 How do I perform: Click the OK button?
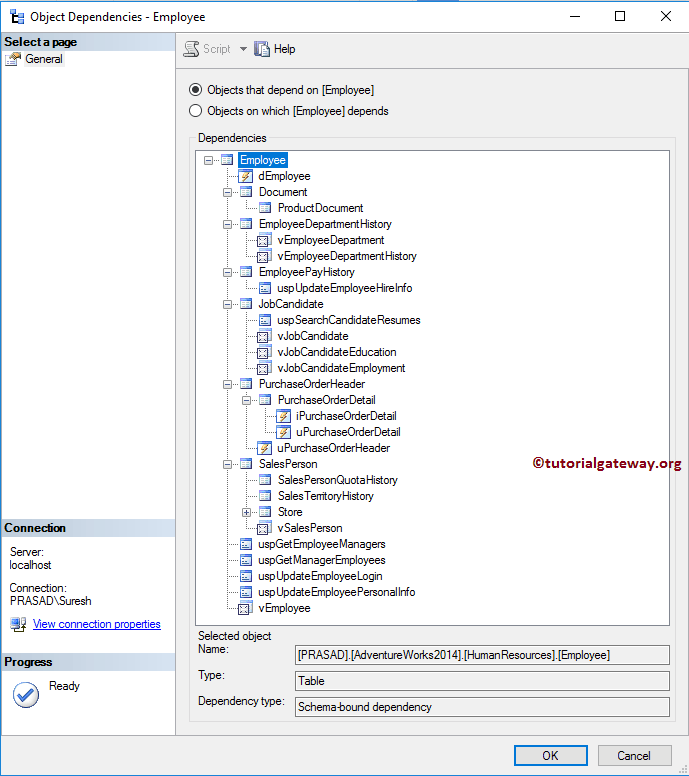coord(550,756)
